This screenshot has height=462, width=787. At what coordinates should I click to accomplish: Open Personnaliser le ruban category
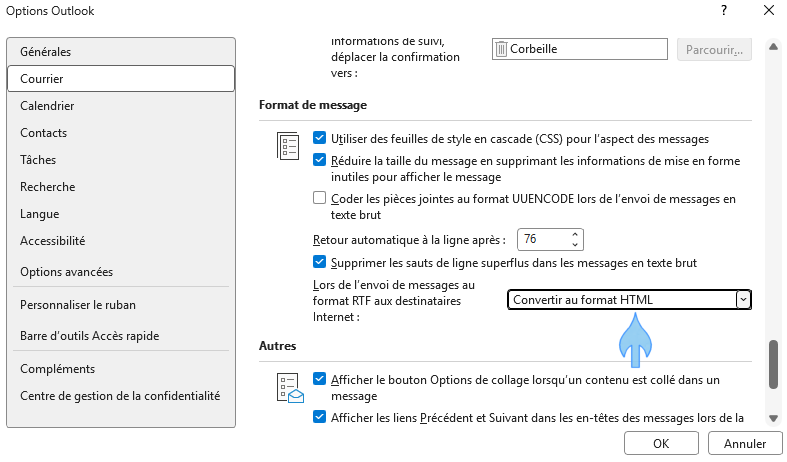(x=121, y=305)
